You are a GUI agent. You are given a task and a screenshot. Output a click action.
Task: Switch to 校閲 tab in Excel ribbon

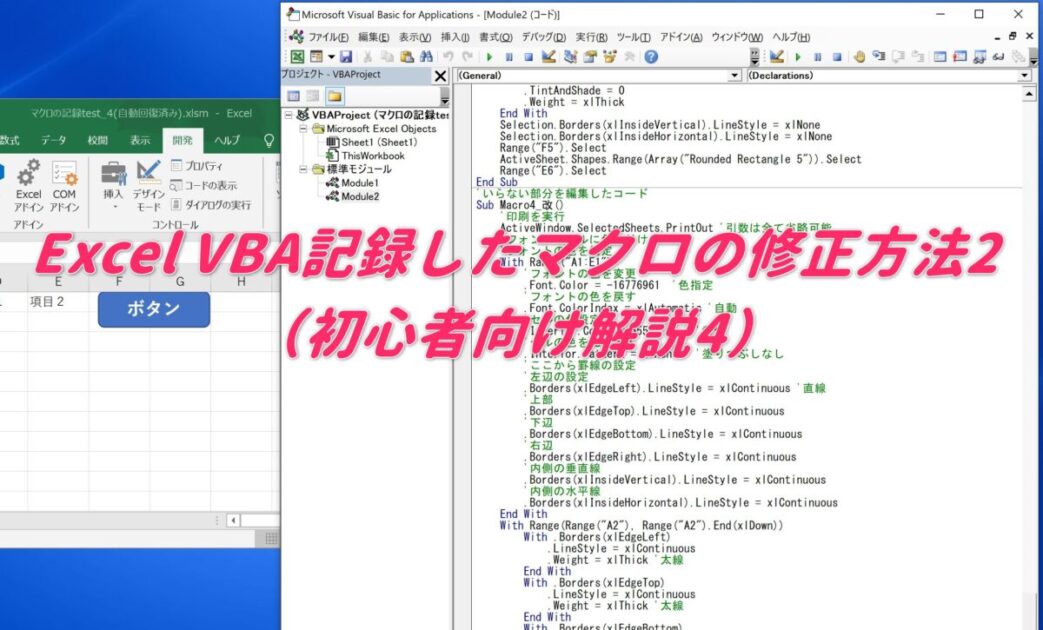point(98,140)
